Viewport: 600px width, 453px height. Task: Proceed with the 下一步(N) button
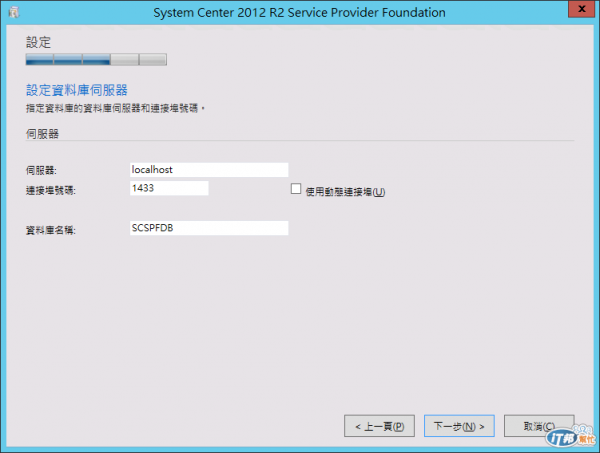click(x=459, y=426)
